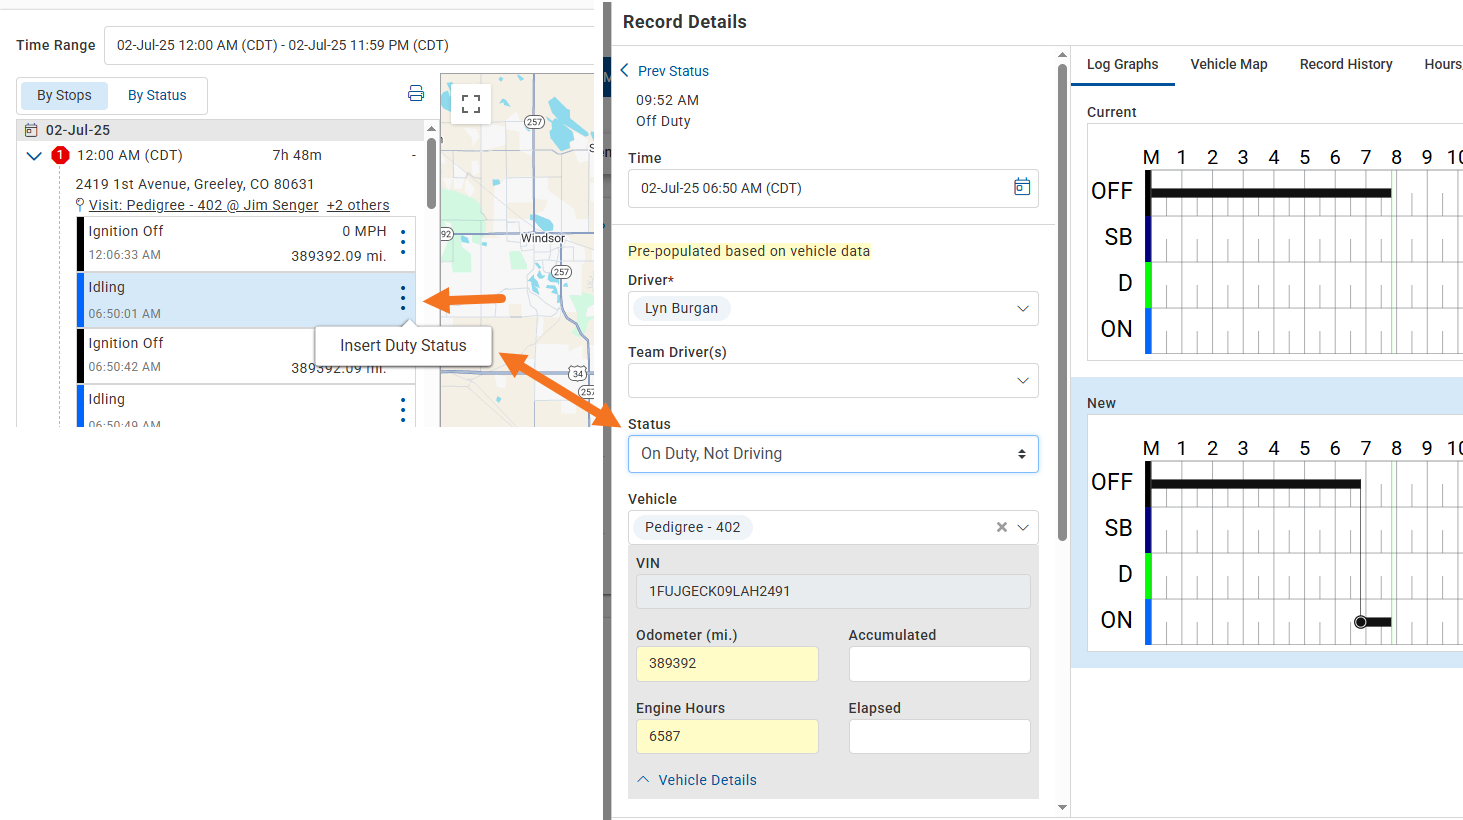Select the Log Graphs tab
The width and height of the screenshot is (1463, 820).
pos(1122,64)
